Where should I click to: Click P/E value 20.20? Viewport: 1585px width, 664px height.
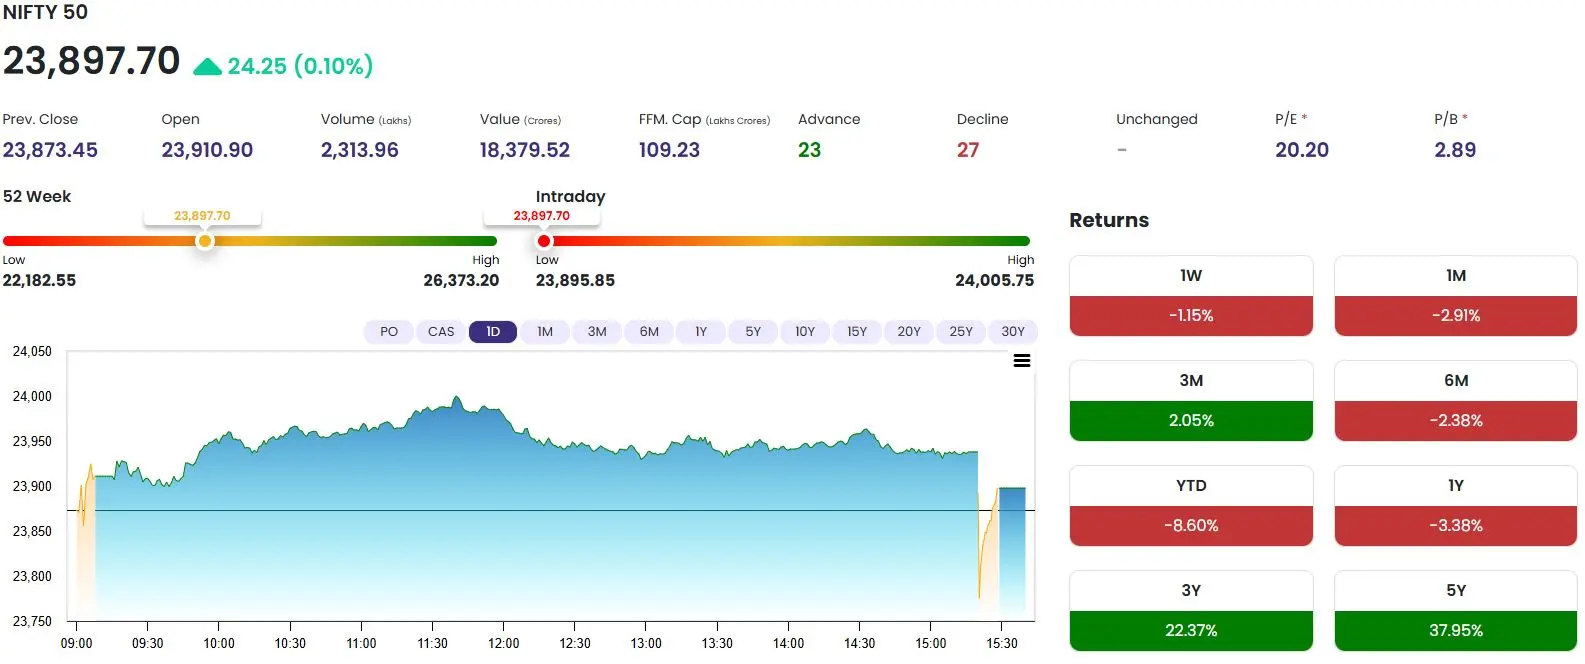pyautogui.click(x=1301, y=150)
